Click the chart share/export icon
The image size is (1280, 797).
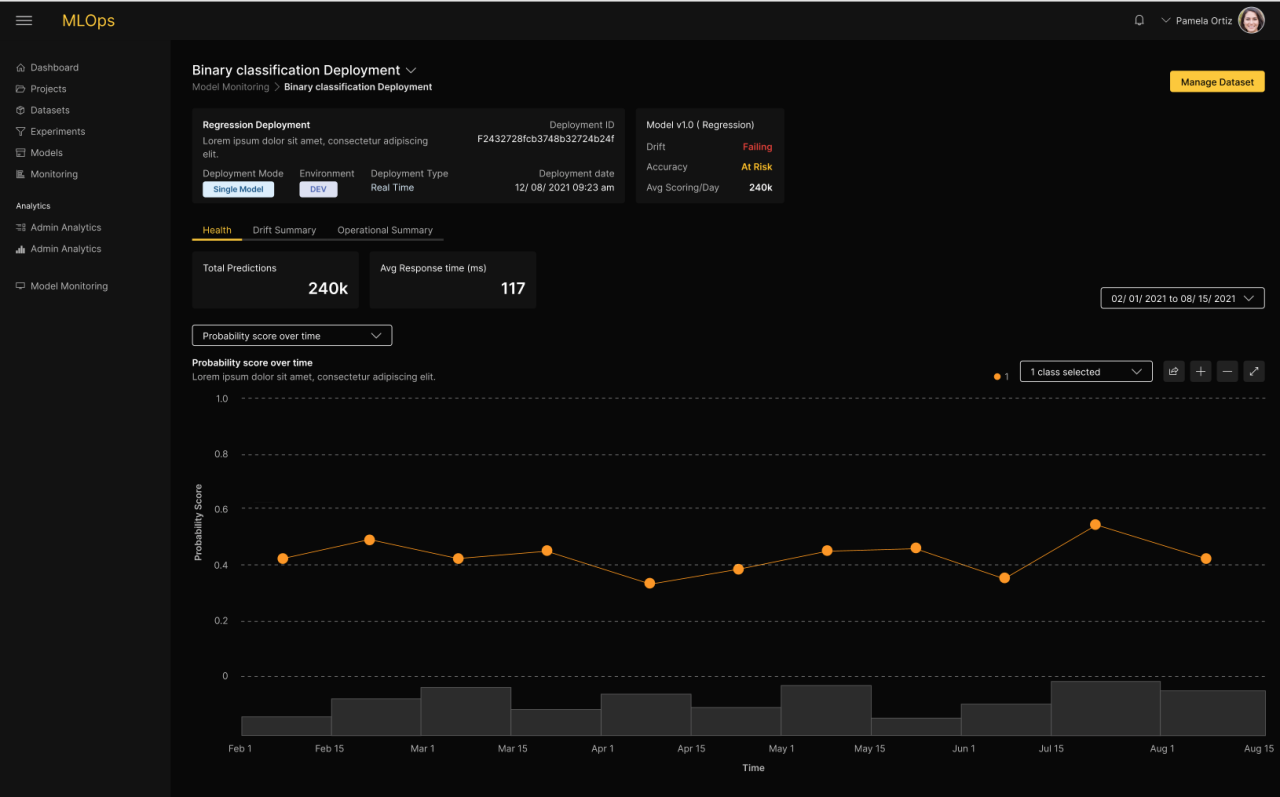point(1174,372)
